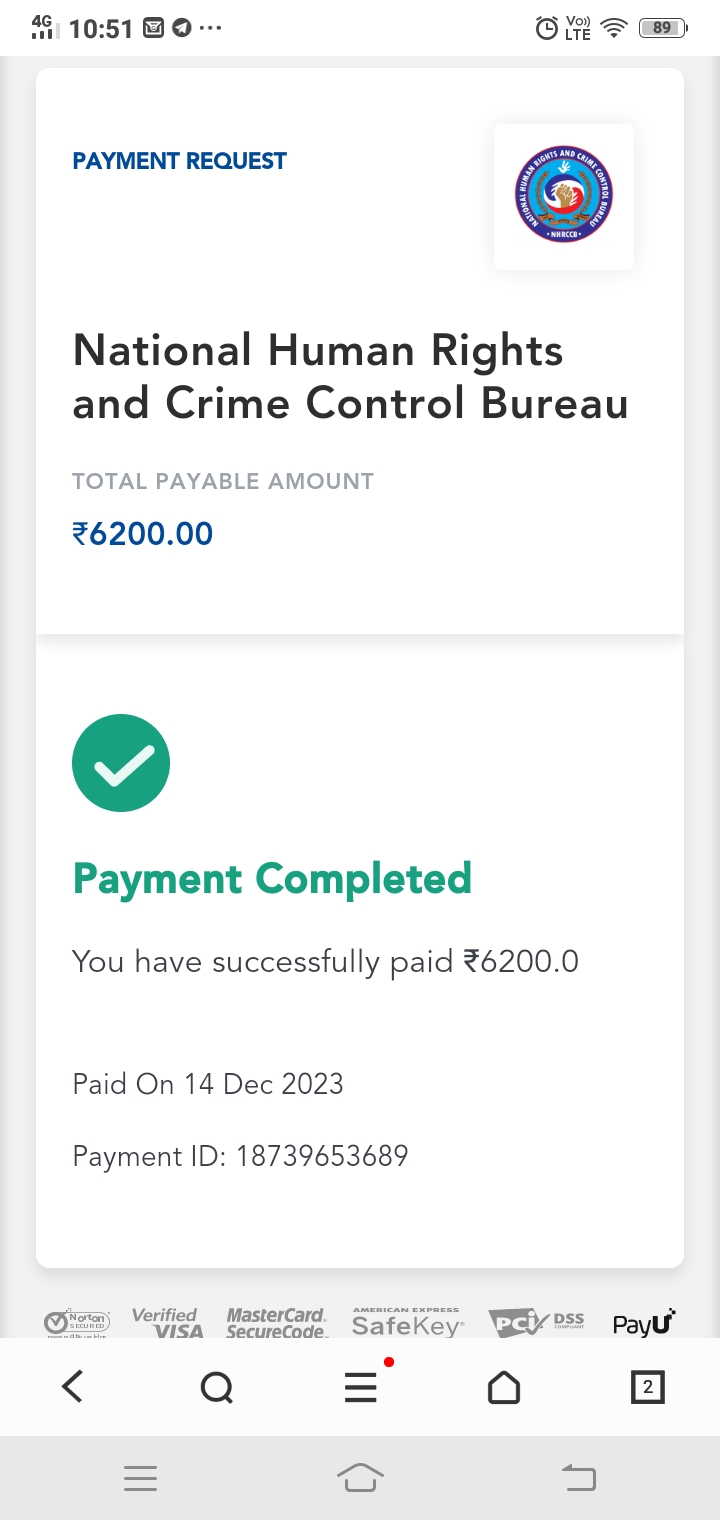
Task: Tap the green payment completed checkmark
Action: tap(121, 763)
